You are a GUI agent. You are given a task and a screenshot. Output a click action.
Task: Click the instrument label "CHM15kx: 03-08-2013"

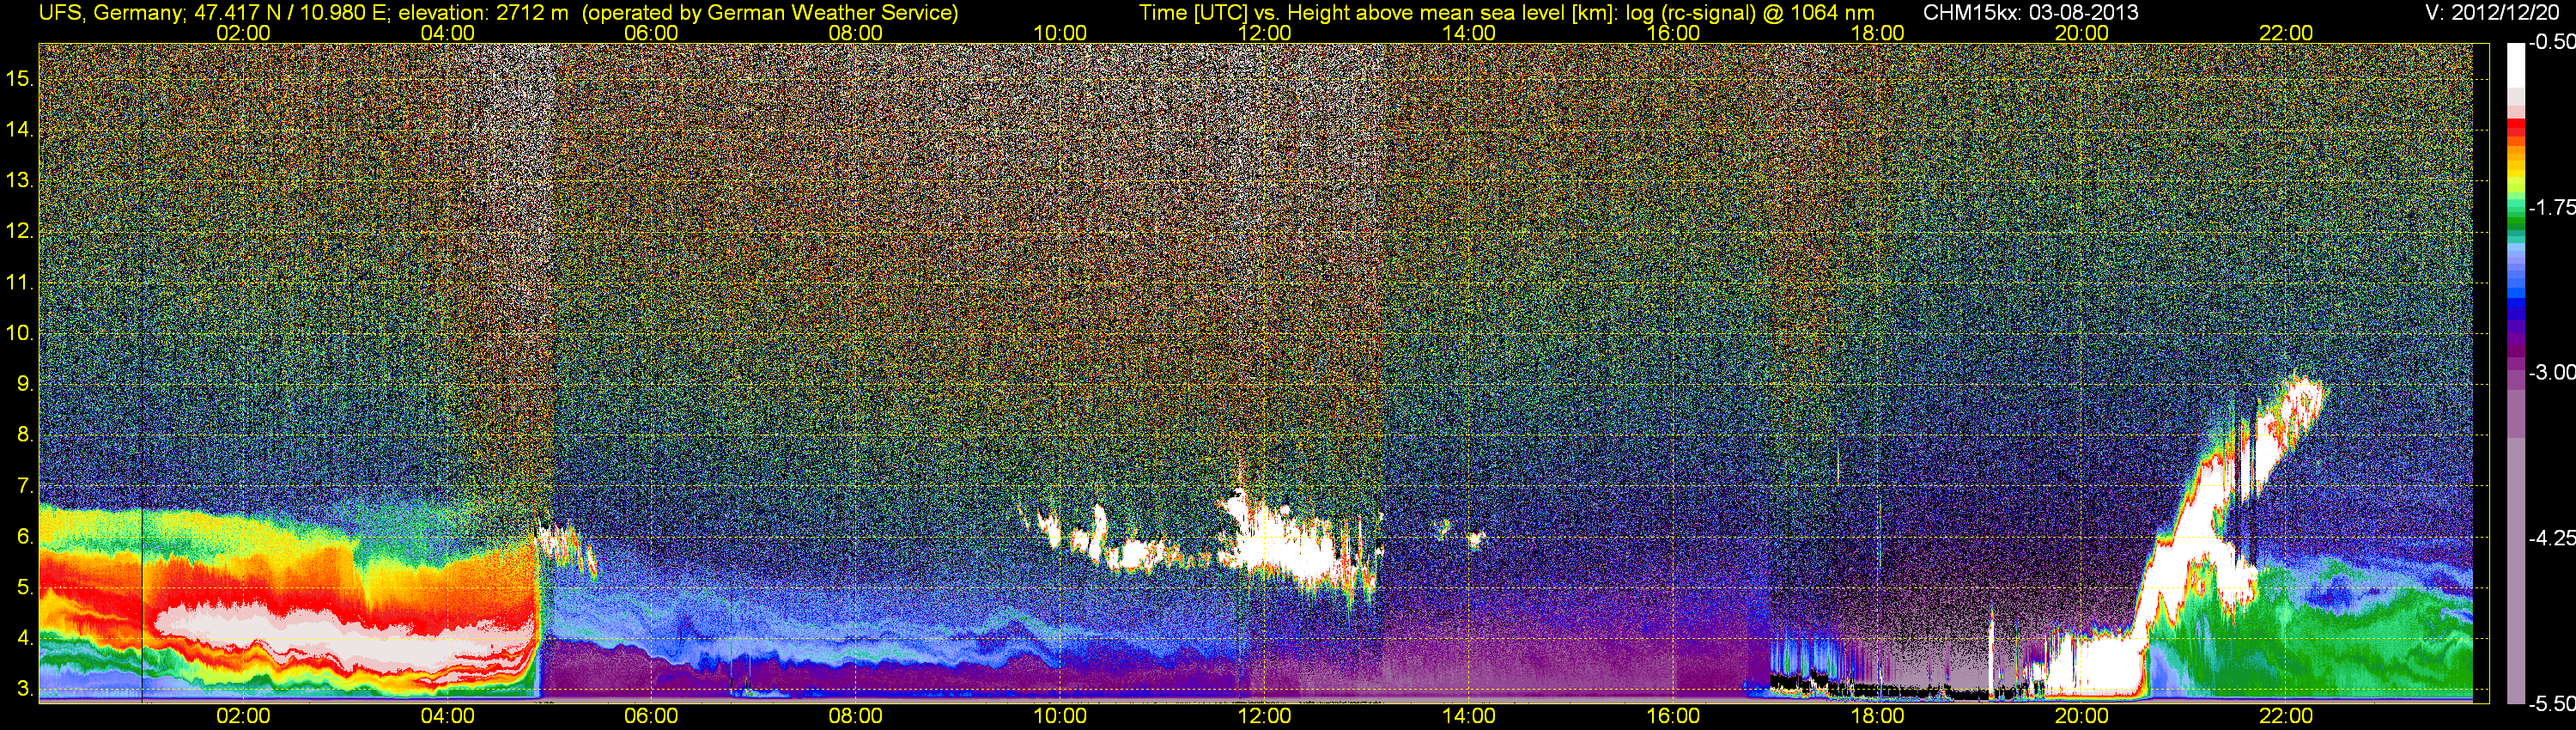2029,12
